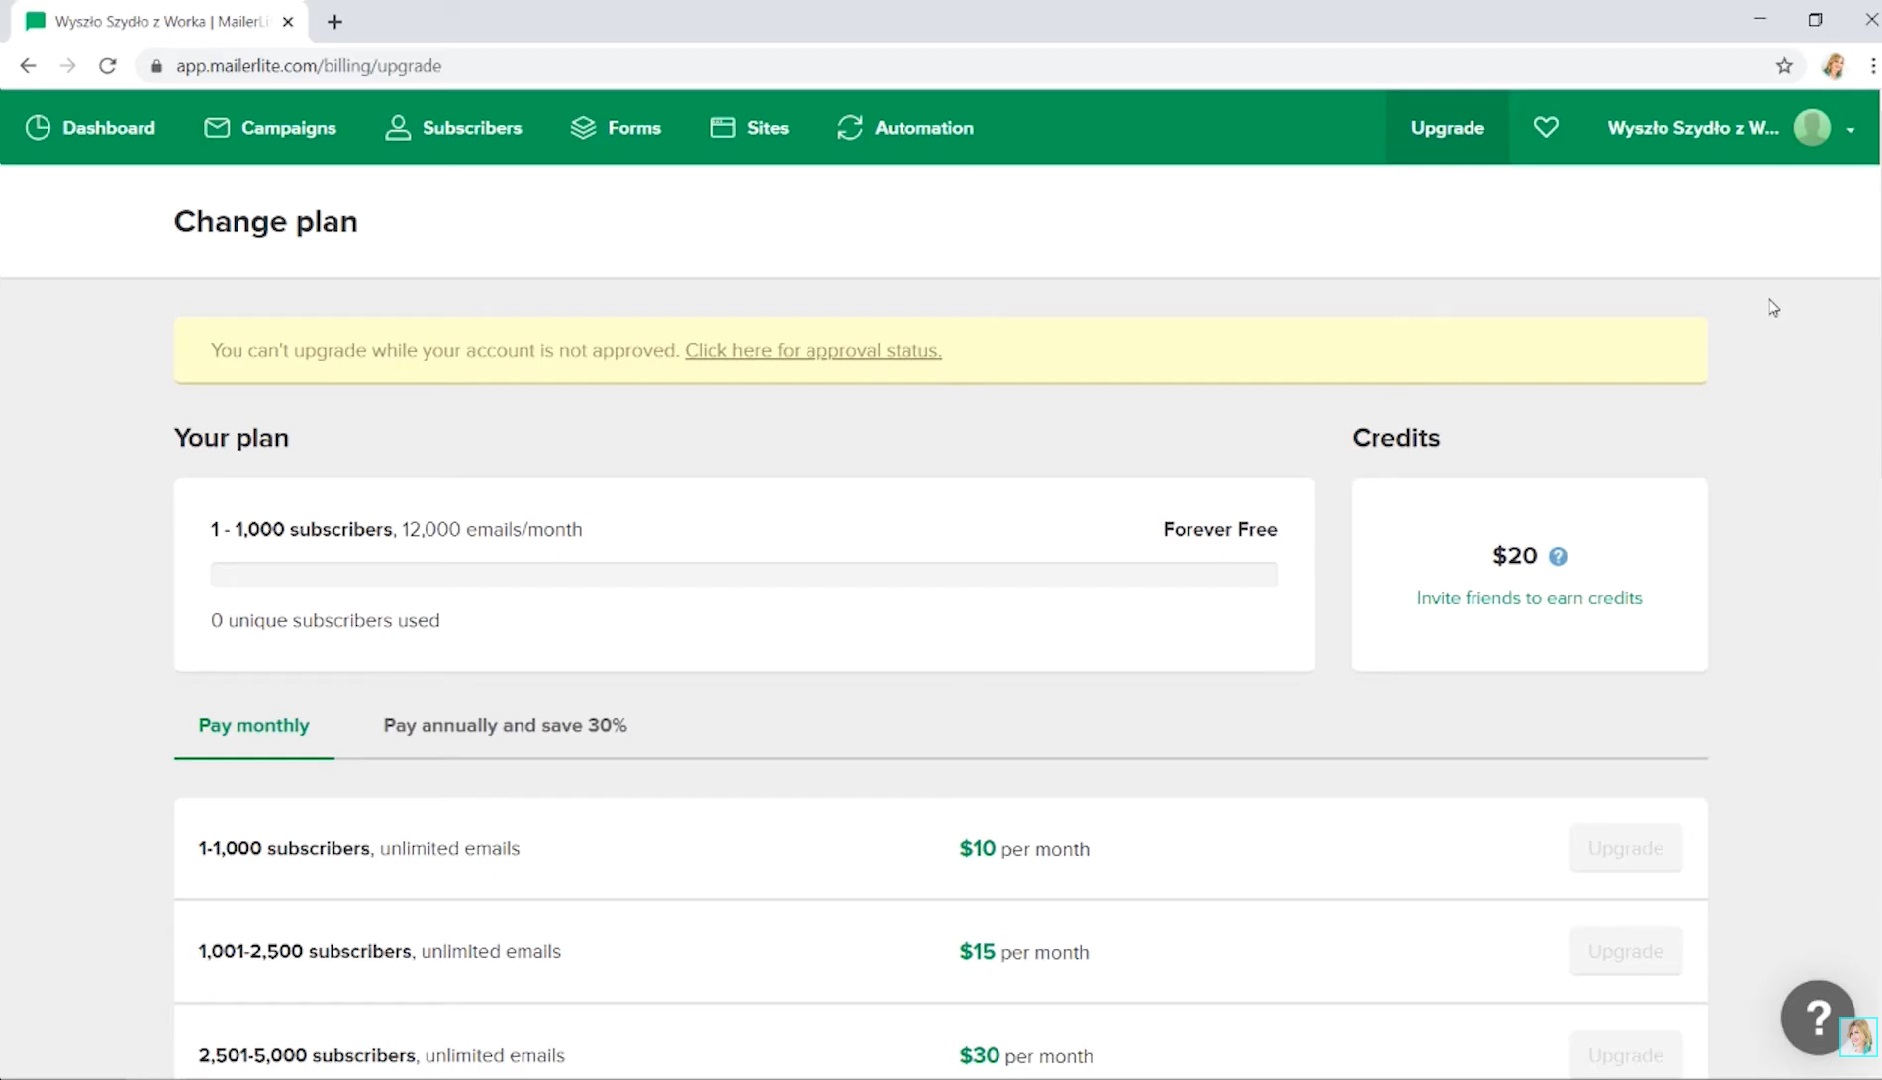1882x1080 pixels.
Task: Navigate to Forms
Action: (616, 128)
